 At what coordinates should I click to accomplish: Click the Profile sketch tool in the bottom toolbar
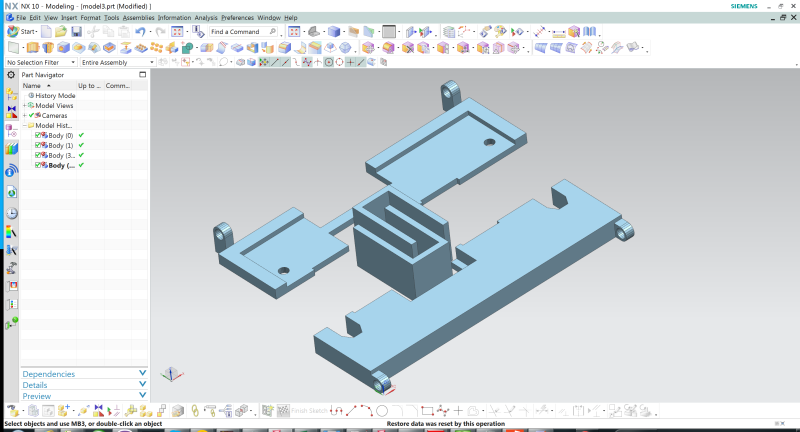(336, 411)
